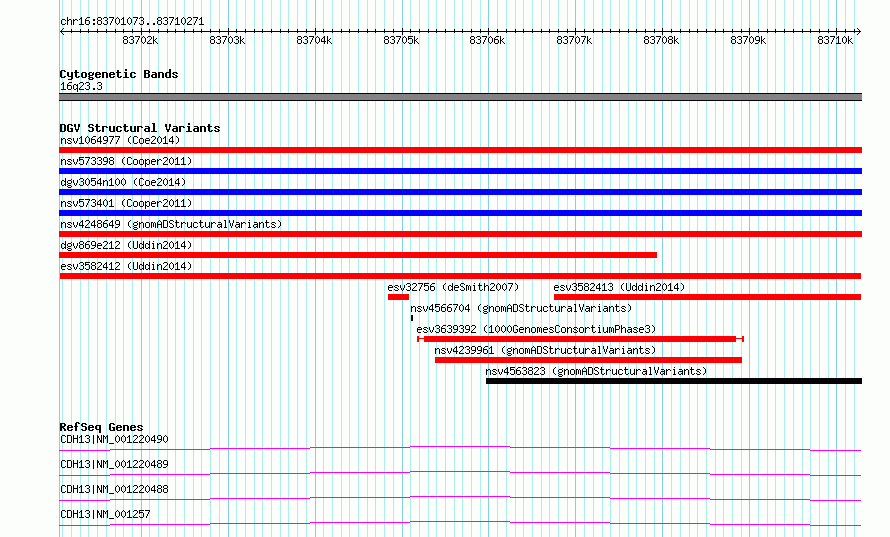Click the nsv1064977 (Coe2014) label
This screenshot has width=890, height=537.
[120, 140]
